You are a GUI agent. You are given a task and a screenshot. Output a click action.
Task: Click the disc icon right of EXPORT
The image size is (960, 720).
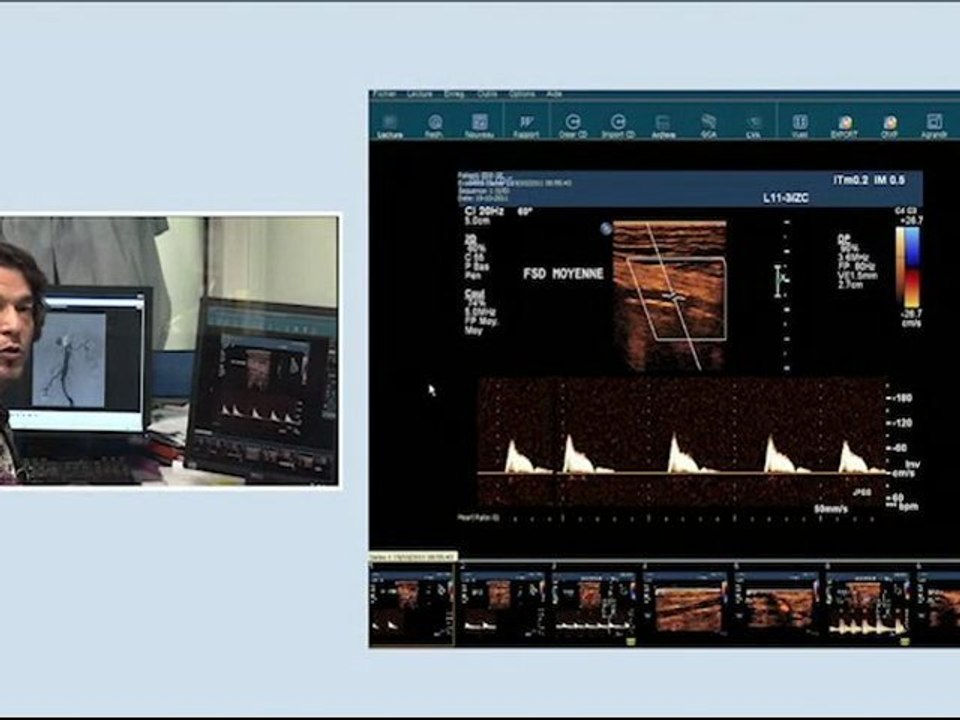pos(890,126)
